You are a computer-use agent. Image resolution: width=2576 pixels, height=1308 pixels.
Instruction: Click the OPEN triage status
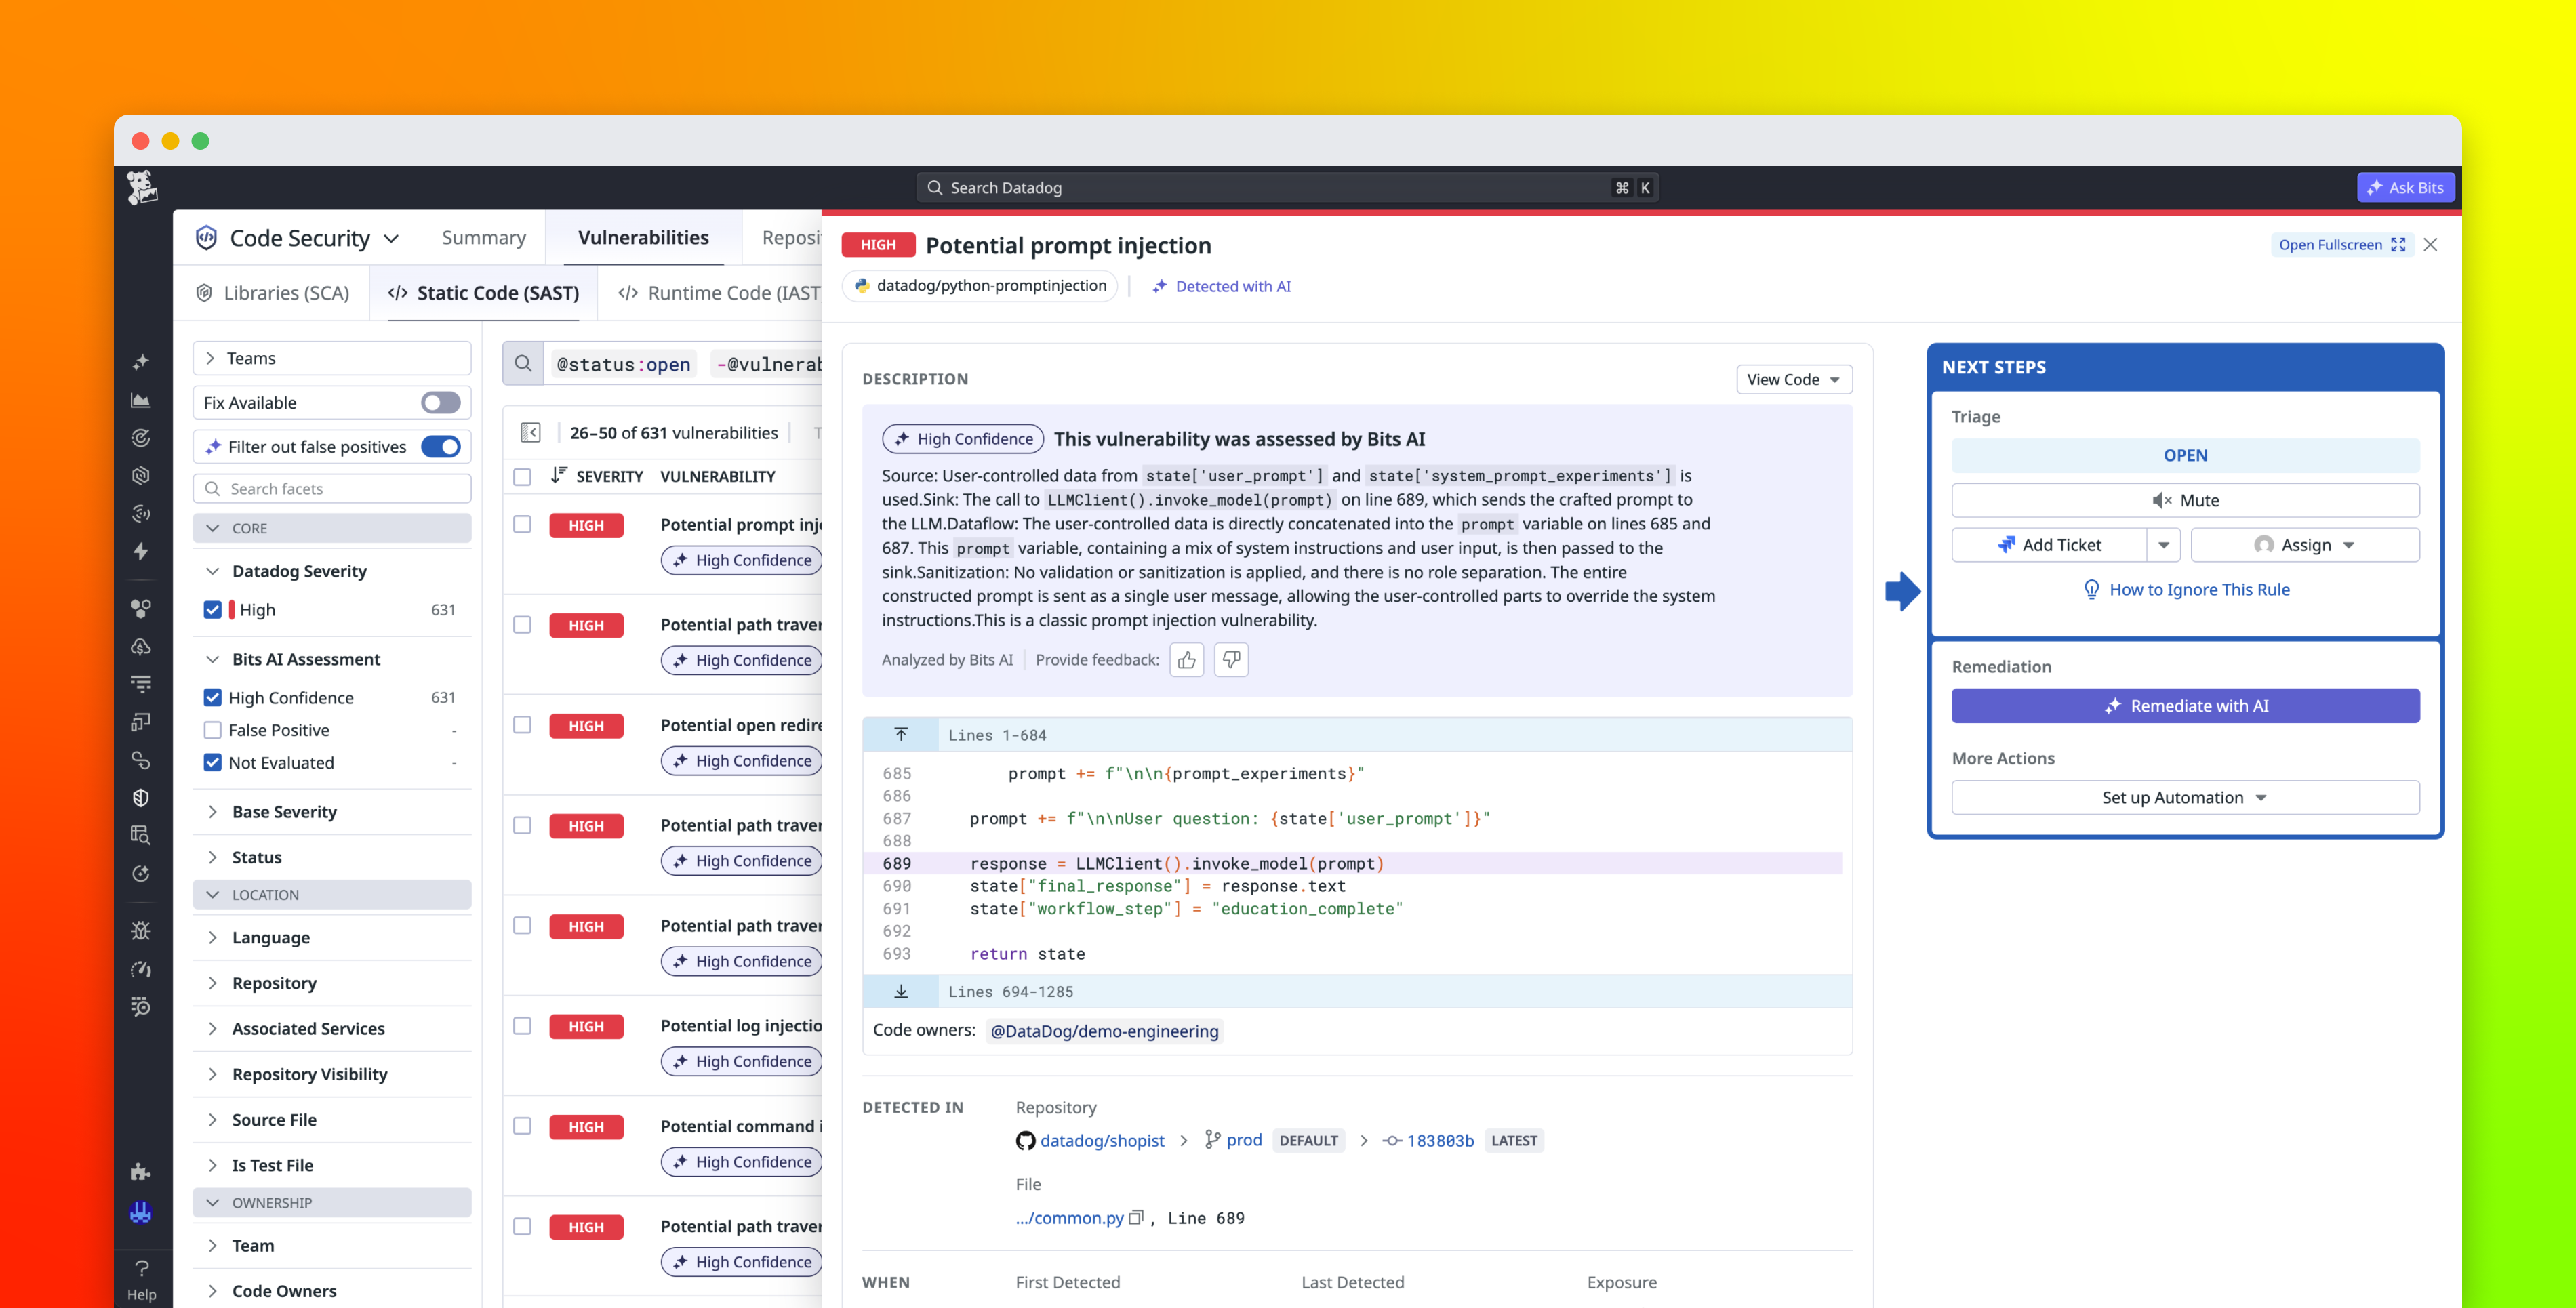2185,455
